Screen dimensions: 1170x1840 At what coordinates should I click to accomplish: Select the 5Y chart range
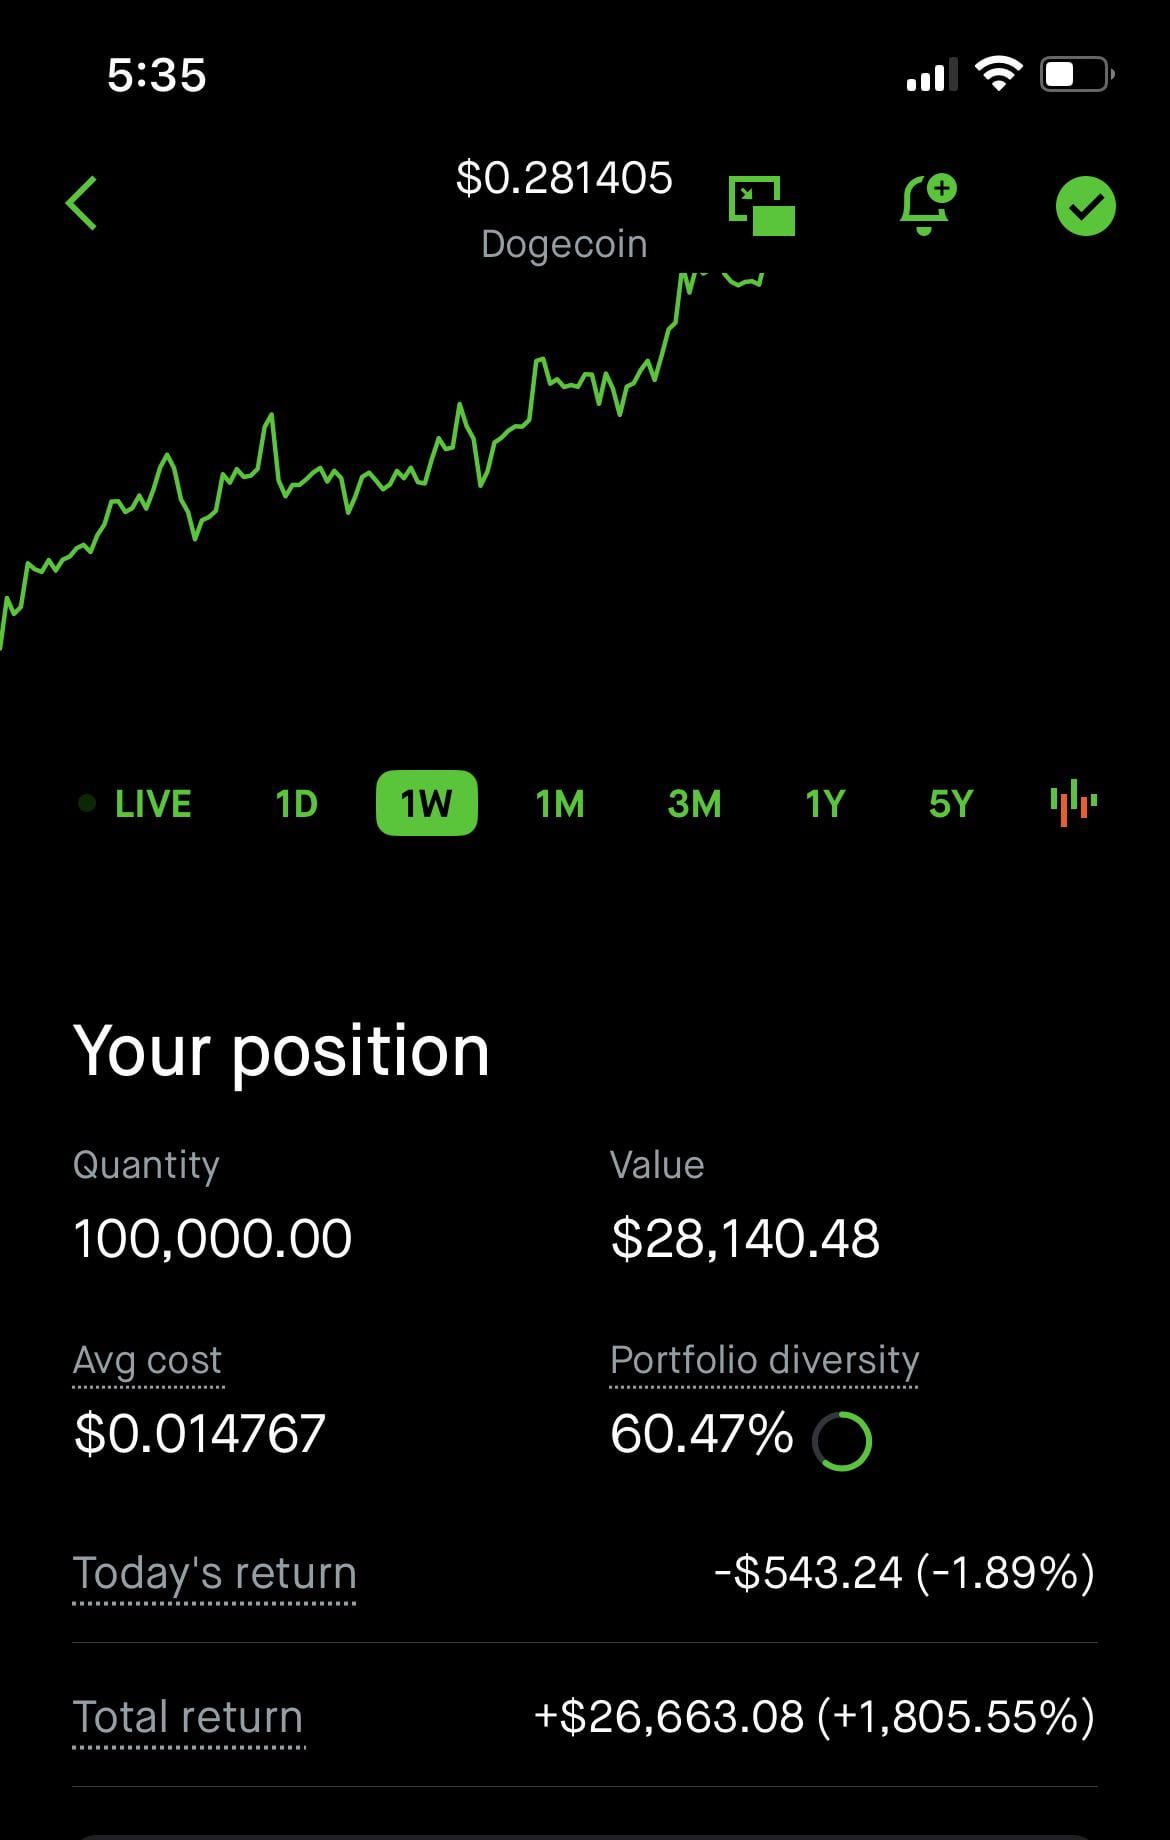pyautogui.click(x=950, y=804)
